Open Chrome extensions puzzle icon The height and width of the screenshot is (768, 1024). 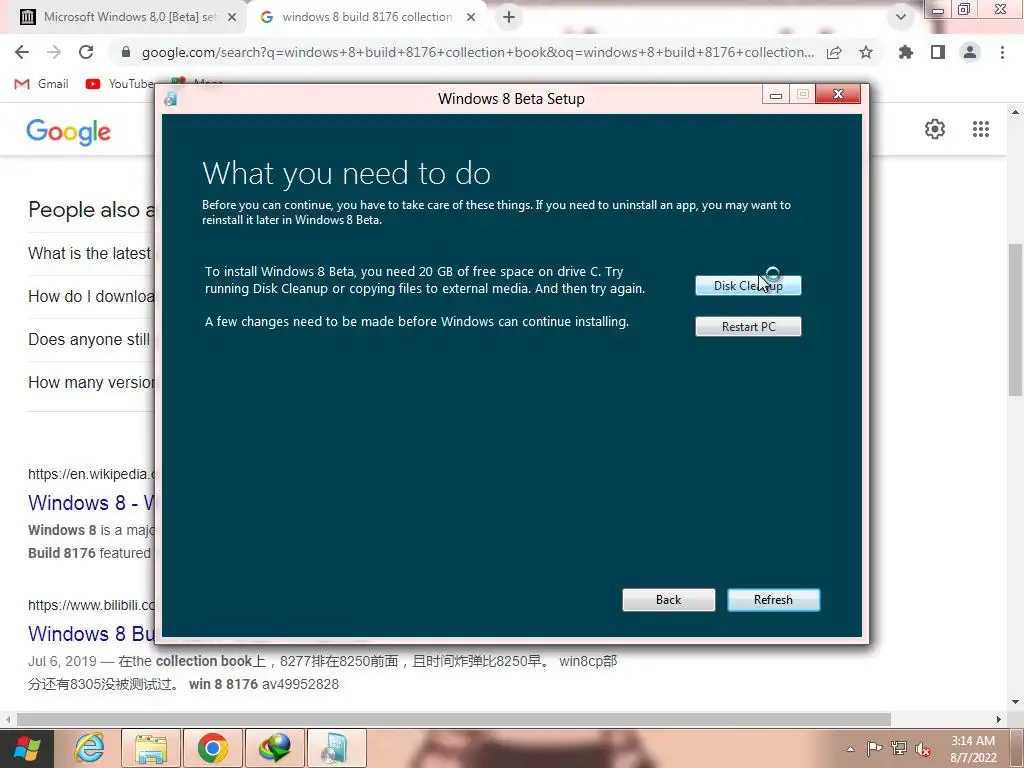coord(905,52)
